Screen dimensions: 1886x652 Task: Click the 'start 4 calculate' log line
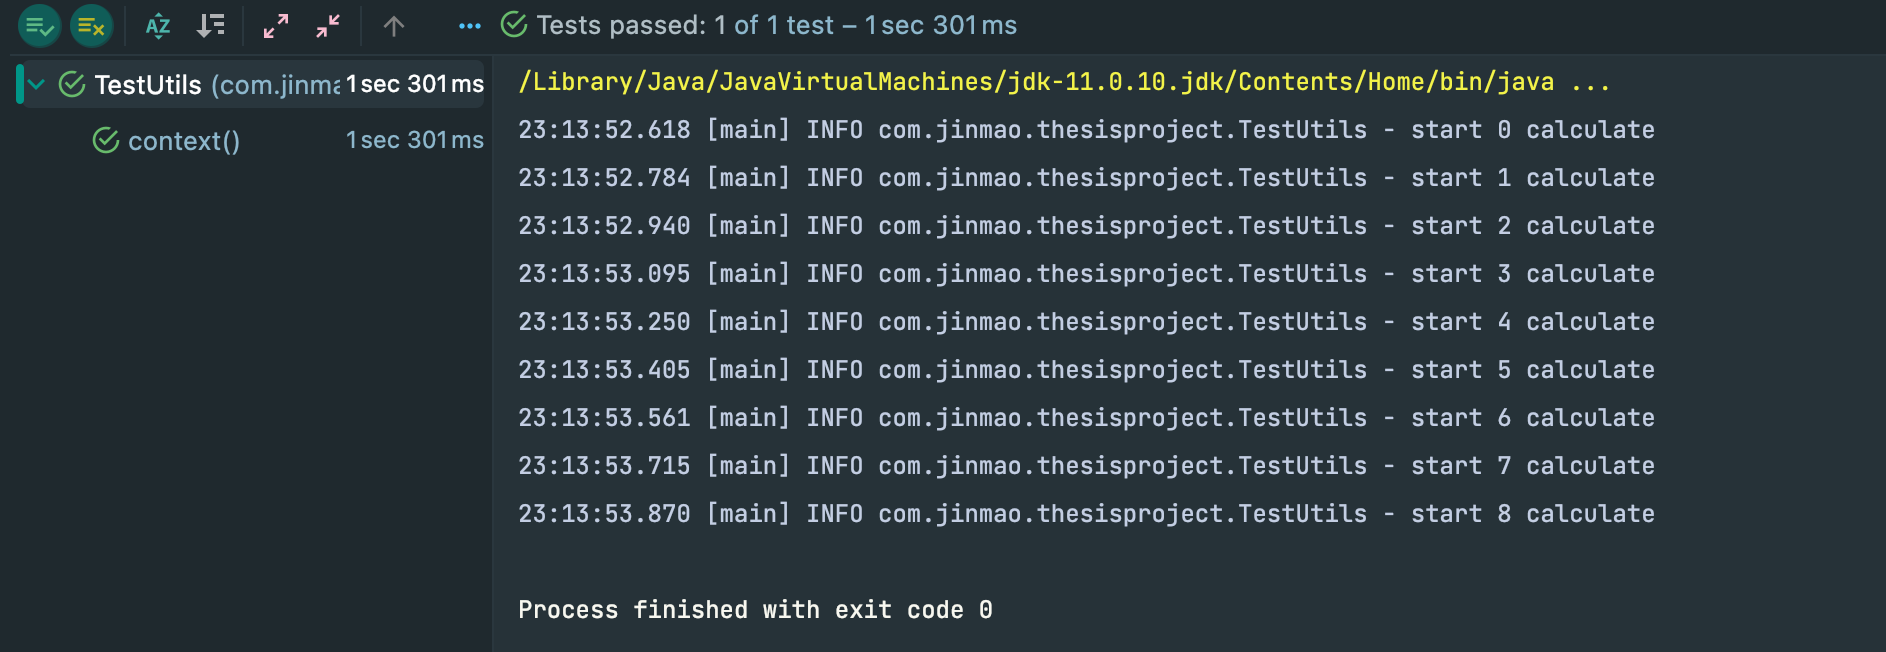(1086, 322)
